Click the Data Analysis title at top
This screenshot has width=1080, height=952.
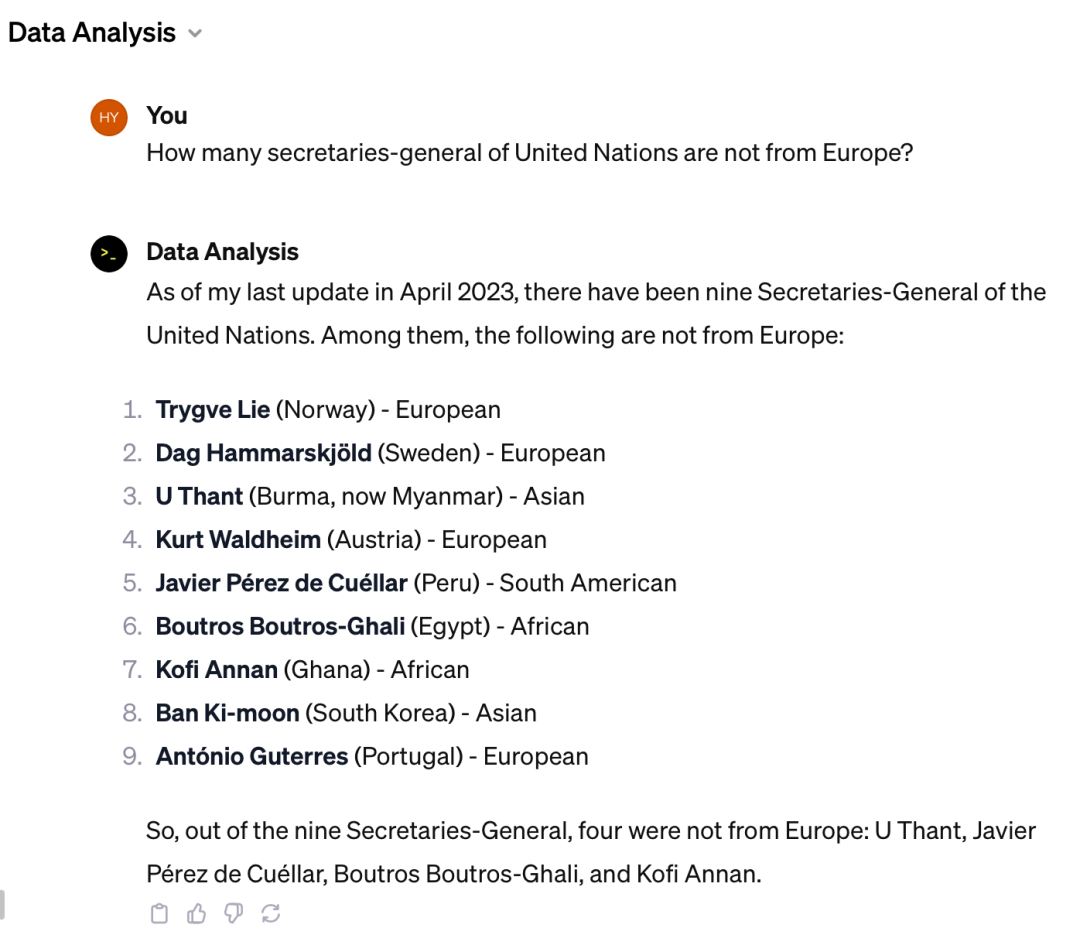click(x=92, y=32)
